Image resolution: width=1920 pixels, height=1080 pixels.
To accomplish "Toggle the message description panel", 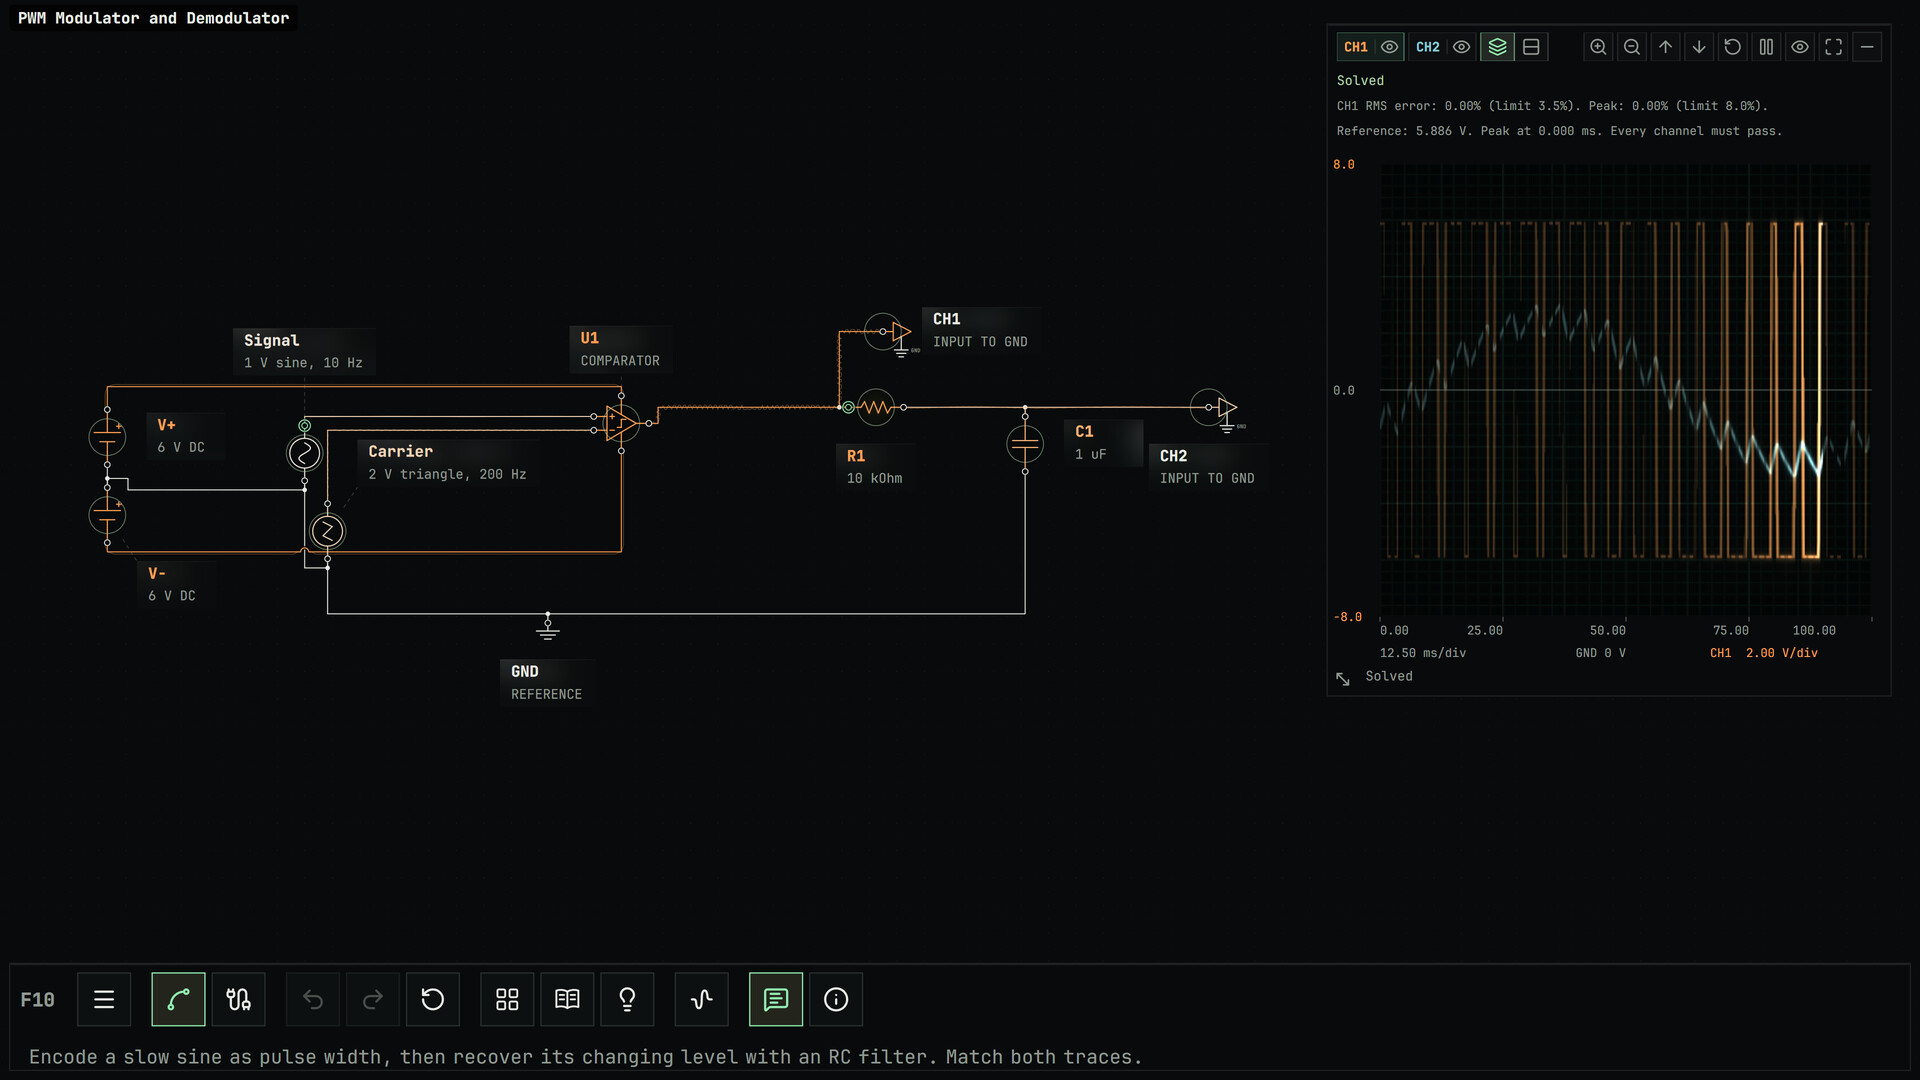I will (x=776, y=999).
